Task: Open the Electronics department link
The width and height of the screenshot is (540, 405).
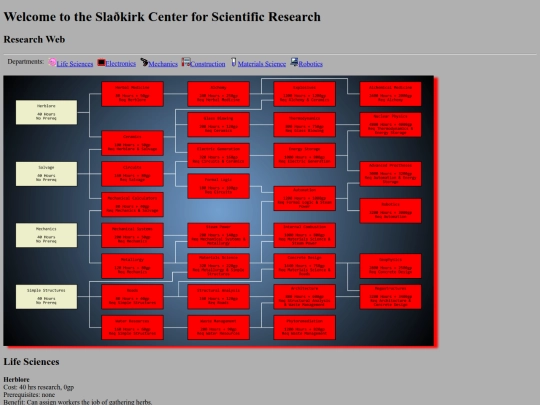Action: click(121, 63)
